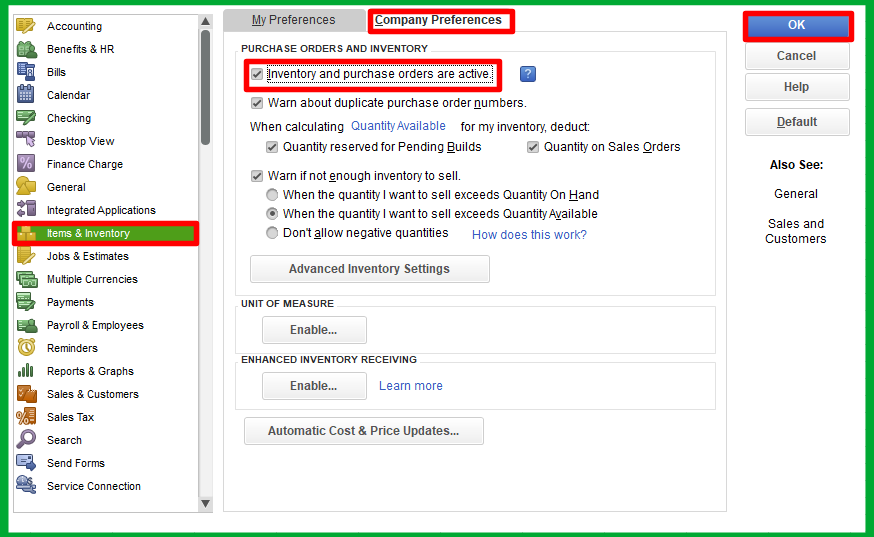
Task: Select the Accounting label in preferences list
Action: point(74,26)
